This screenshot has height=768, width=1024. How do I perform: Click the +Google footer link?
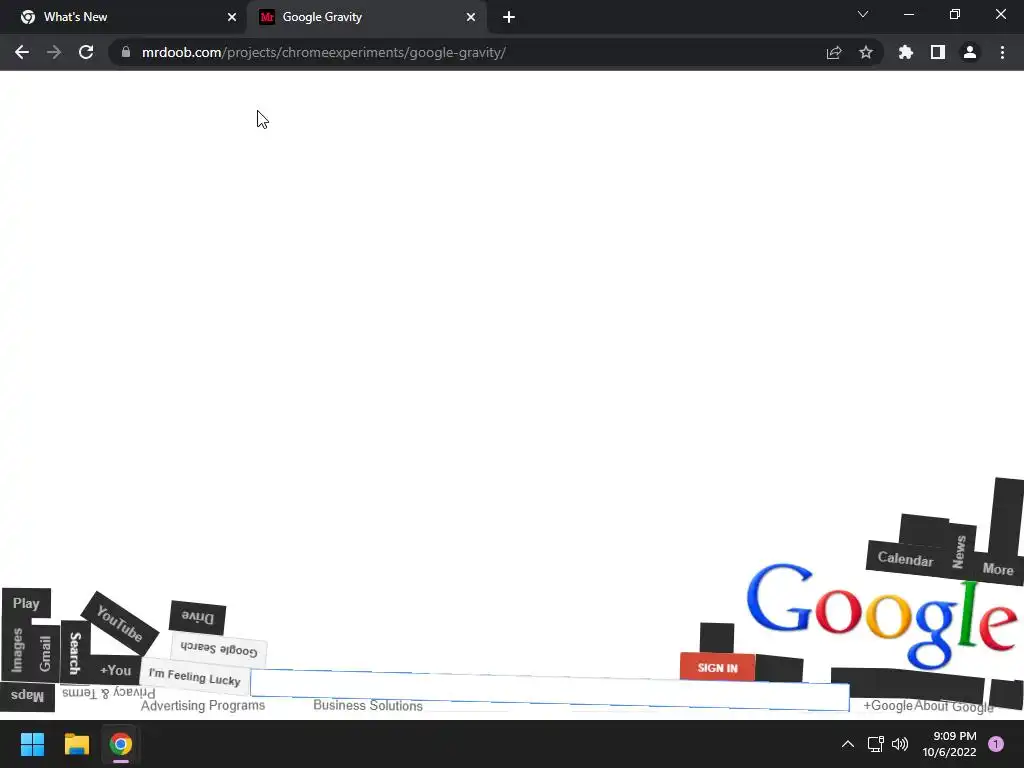tap(888, 705)
